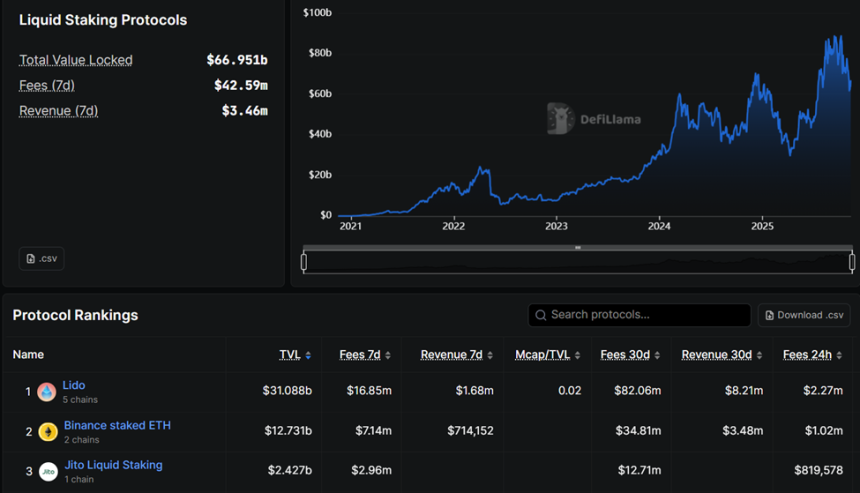Click the Name column header

click(x=28, y=355)
